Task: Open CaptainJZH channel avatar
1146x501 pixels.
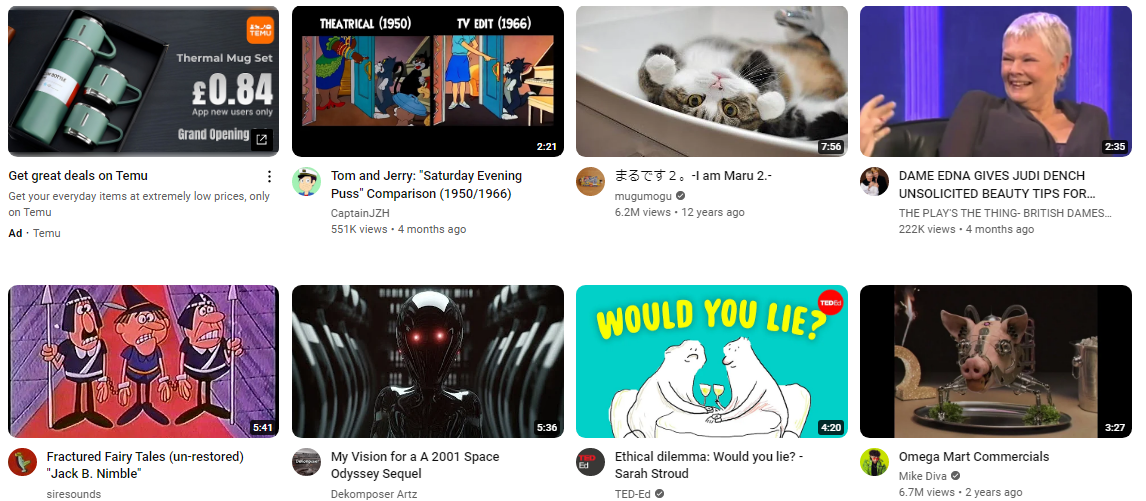Action: tap(306, 181)
